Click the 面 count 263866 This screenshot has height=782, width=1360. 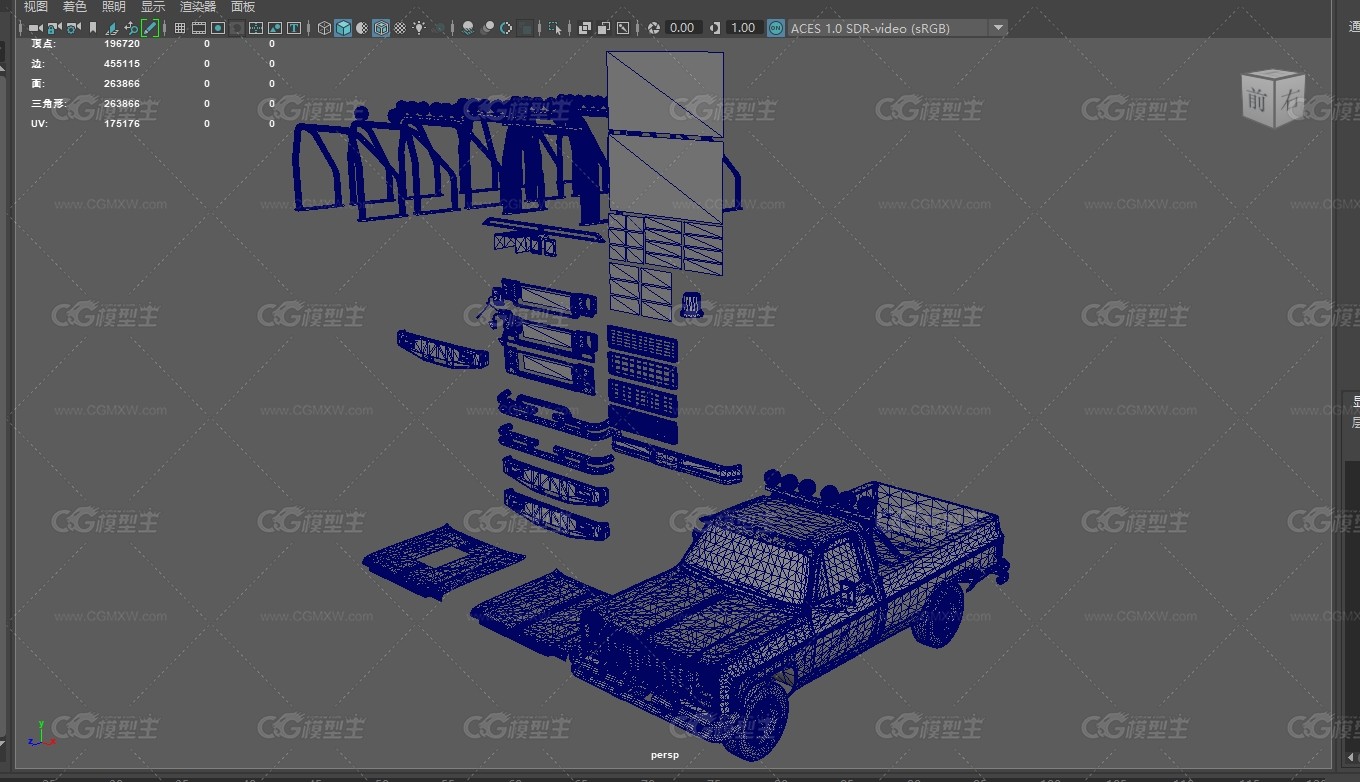click(x=122, y=84)
